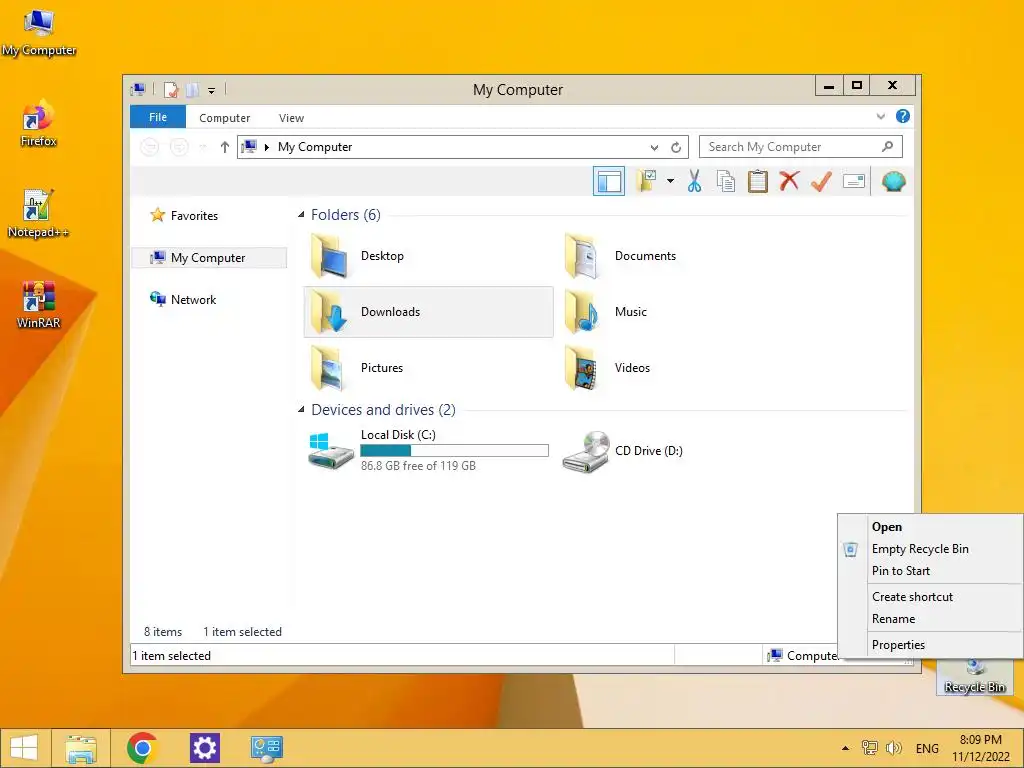This screenshot has height=768, width=1024.
Task: Select the Music folder
Action: pyautogui.click(x=682, y=312)
